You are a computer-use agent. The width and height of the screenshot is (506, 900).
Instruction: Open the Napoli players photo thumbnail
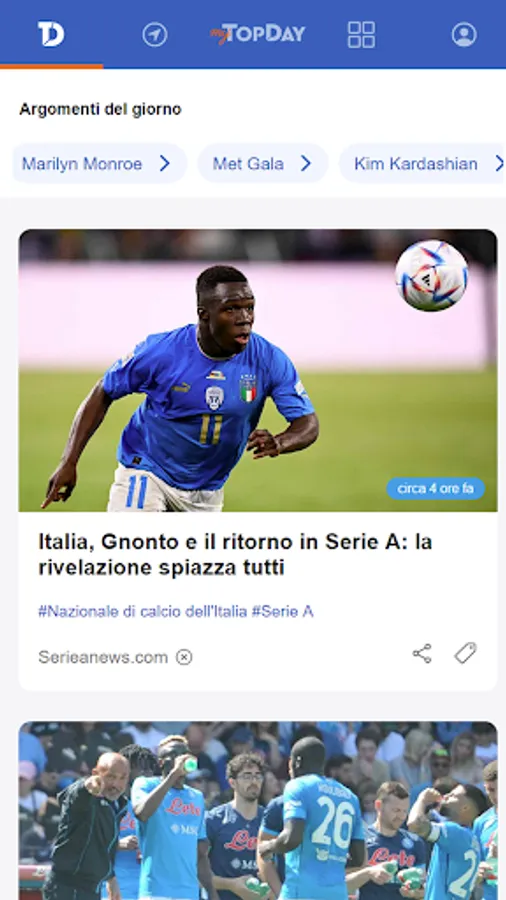(x=258, y=810)
